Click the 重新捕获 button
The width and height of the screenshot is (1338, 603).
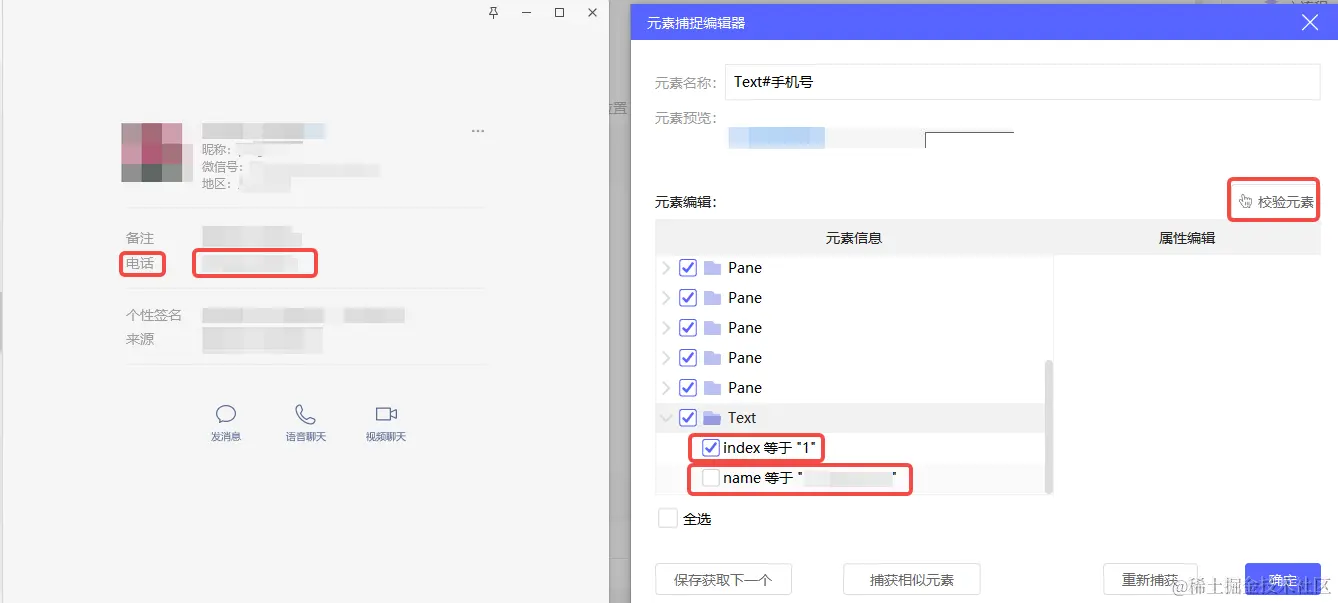pyautogui.click(x=1150, y=580)
